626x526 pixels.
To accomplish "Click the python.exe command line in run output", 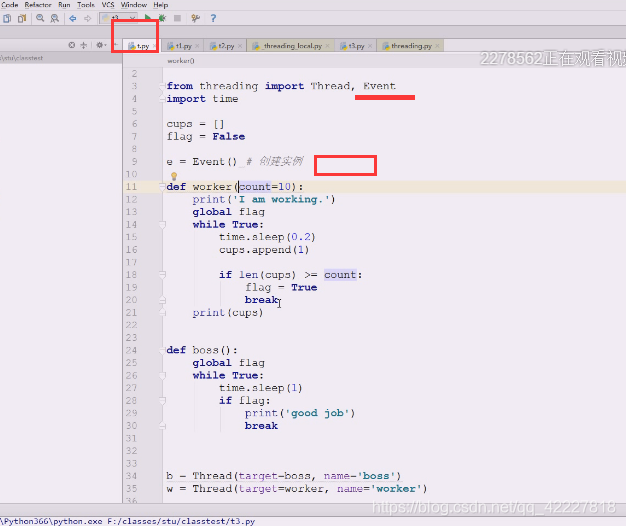I will 128,521.
